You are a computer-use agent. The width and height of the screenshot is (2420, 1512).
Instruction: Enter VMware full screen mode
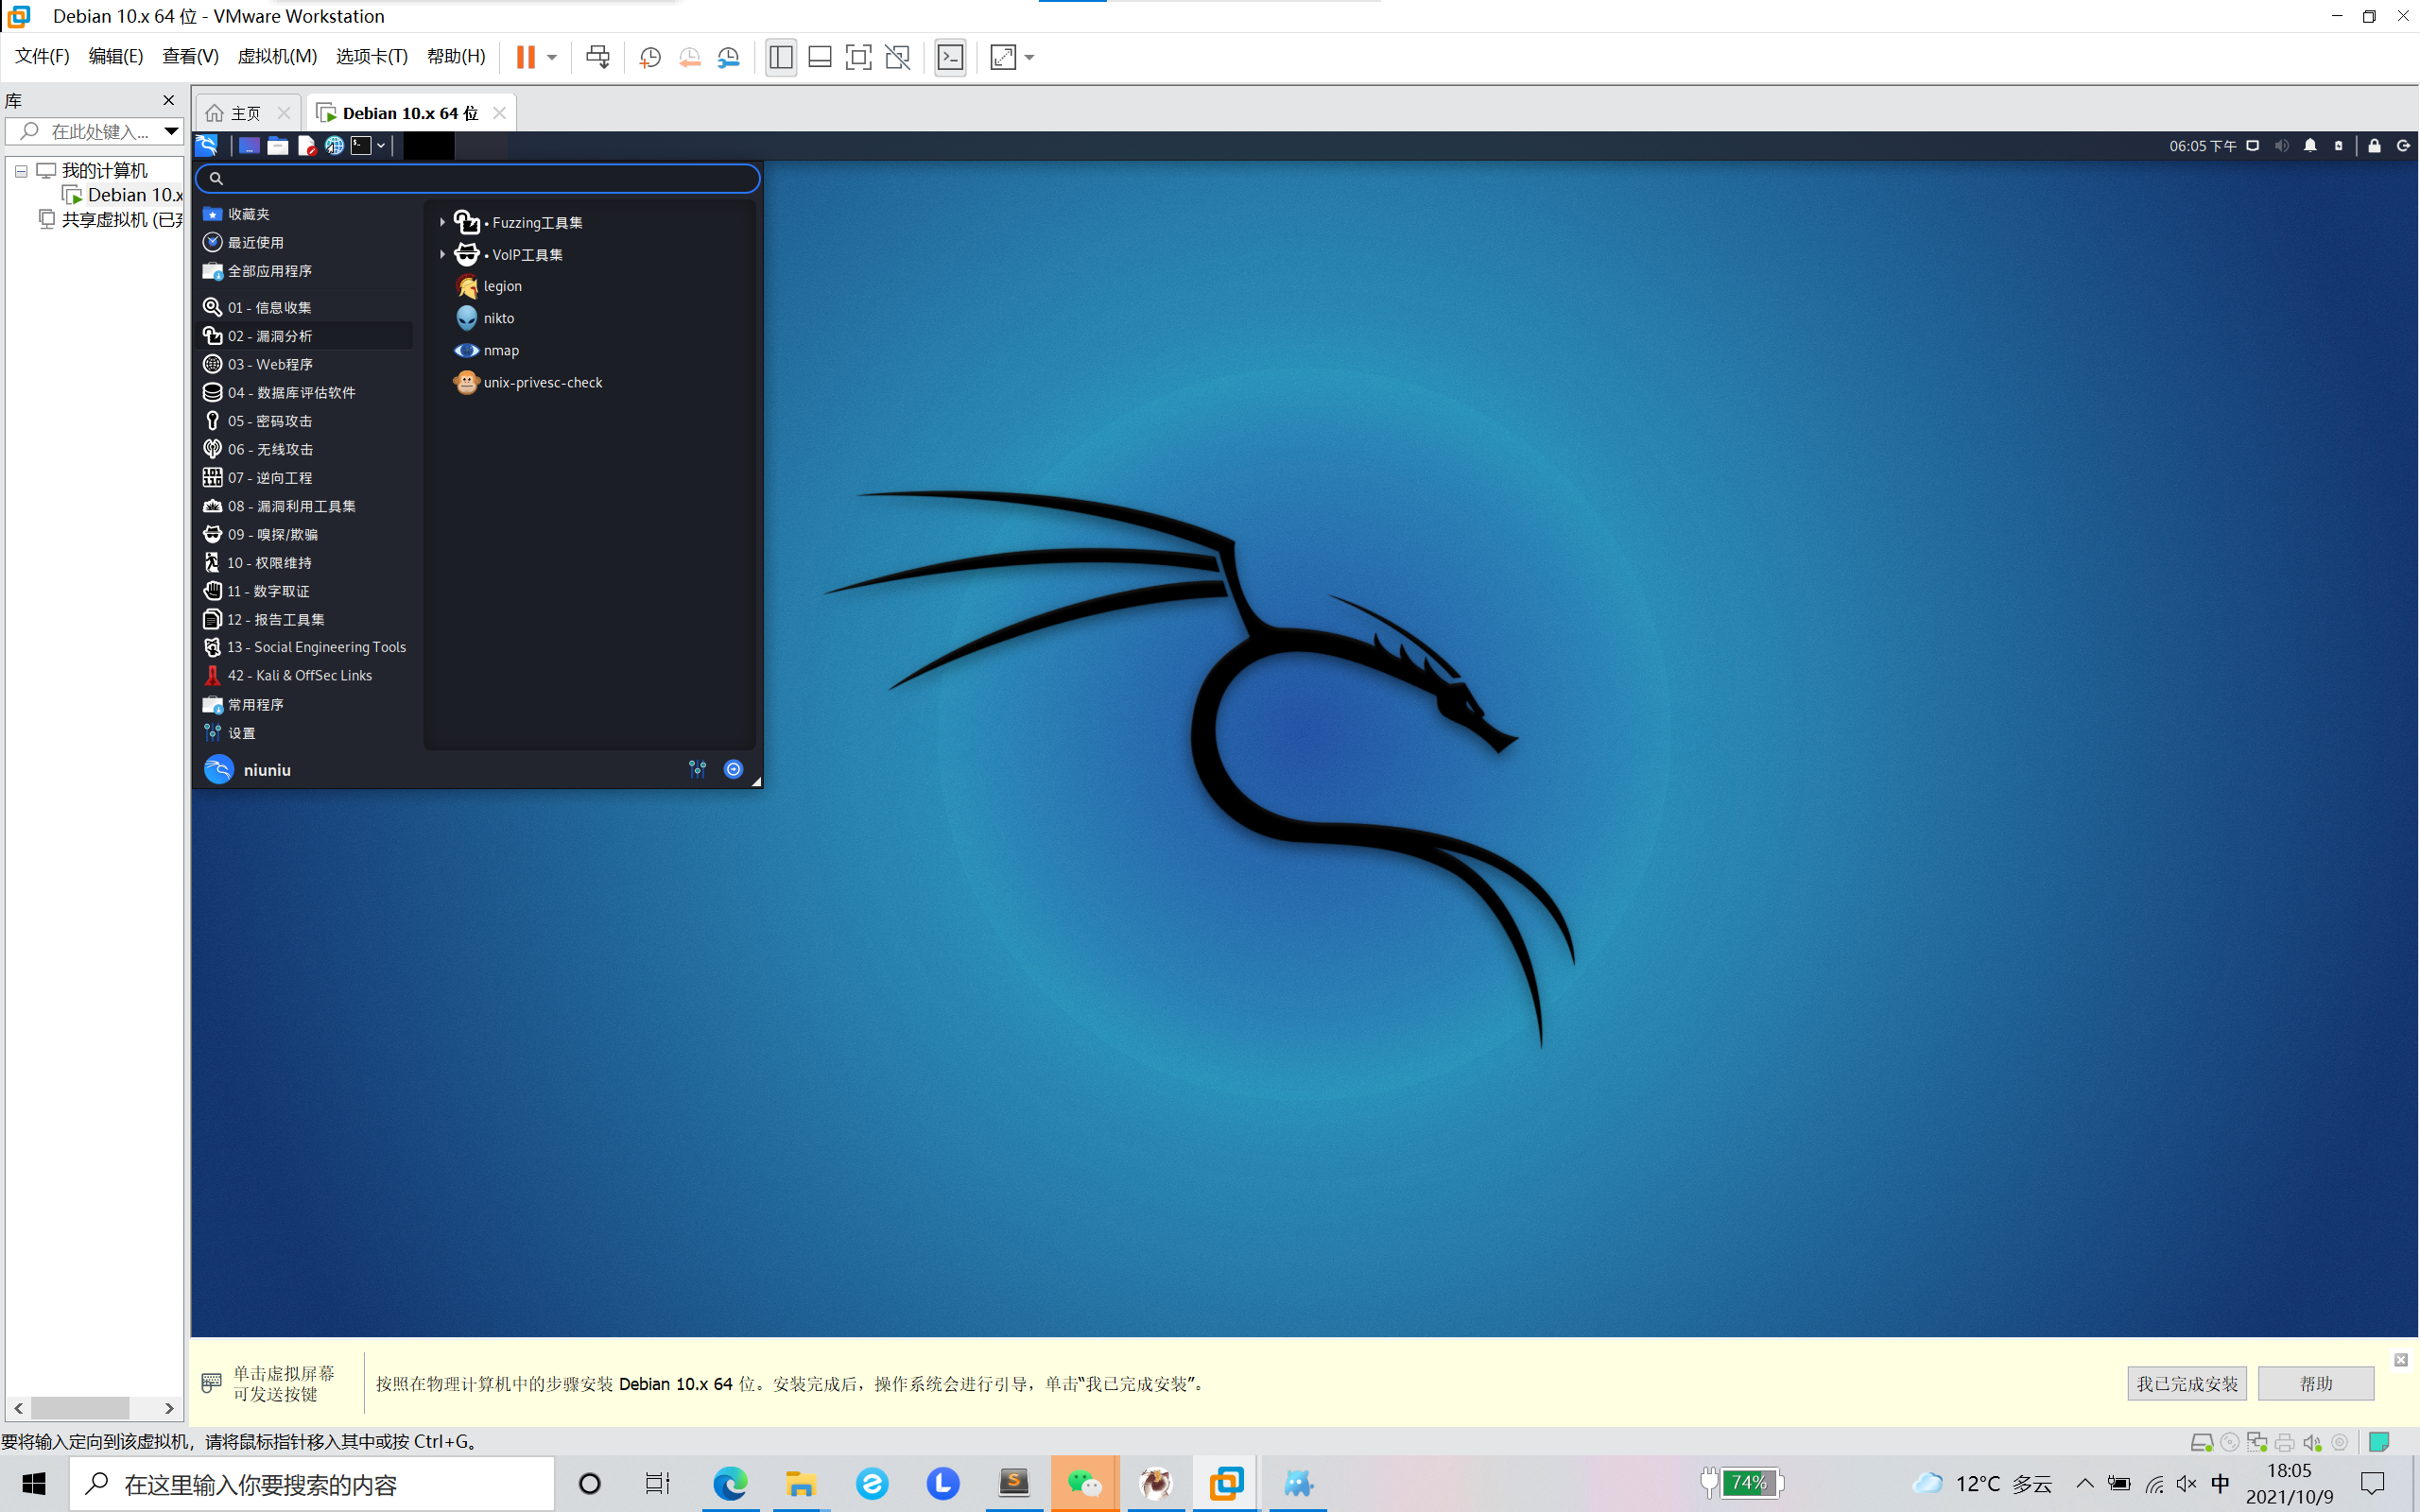(x=857, y=57)
